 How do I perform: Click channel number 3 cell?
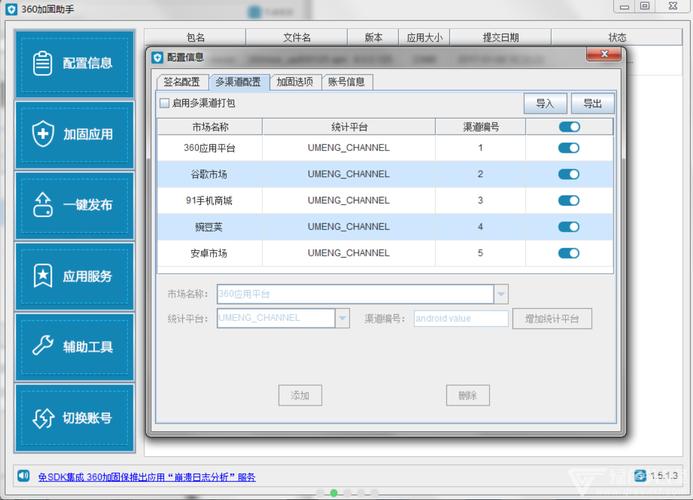point(480,200)
